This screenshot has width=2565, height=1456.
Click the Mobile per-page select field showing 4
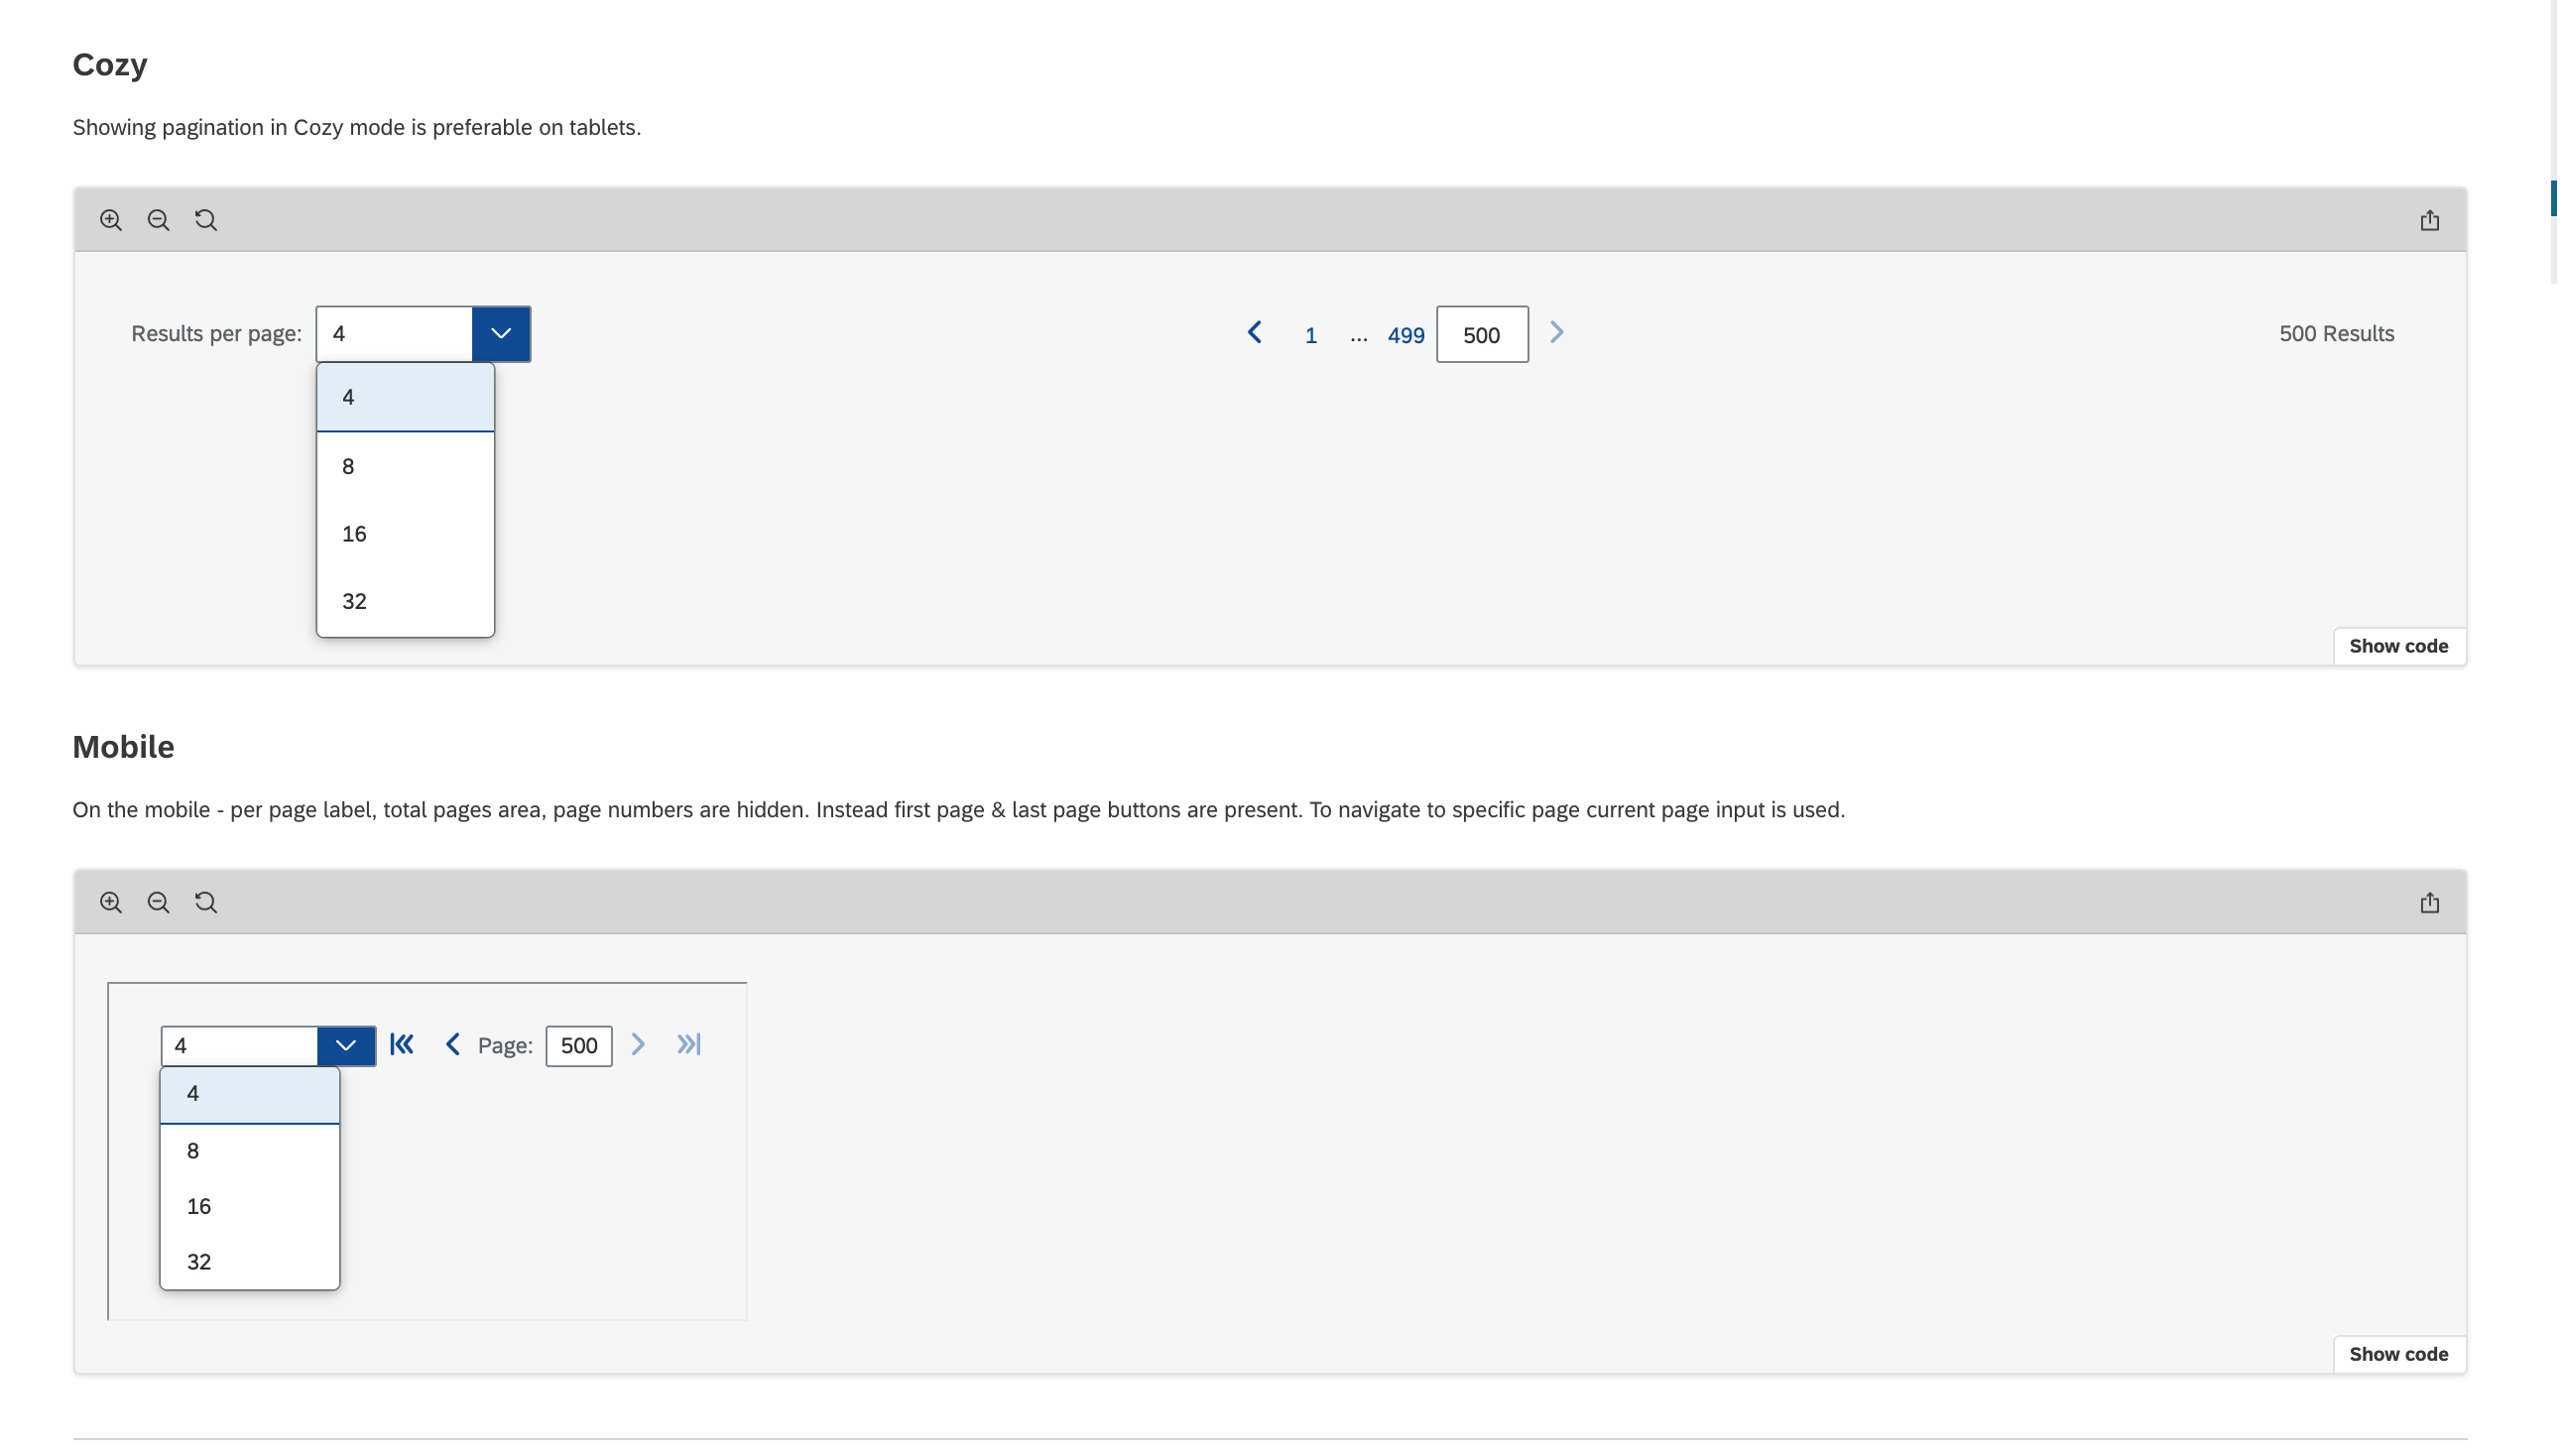(x=240, y=1047)
